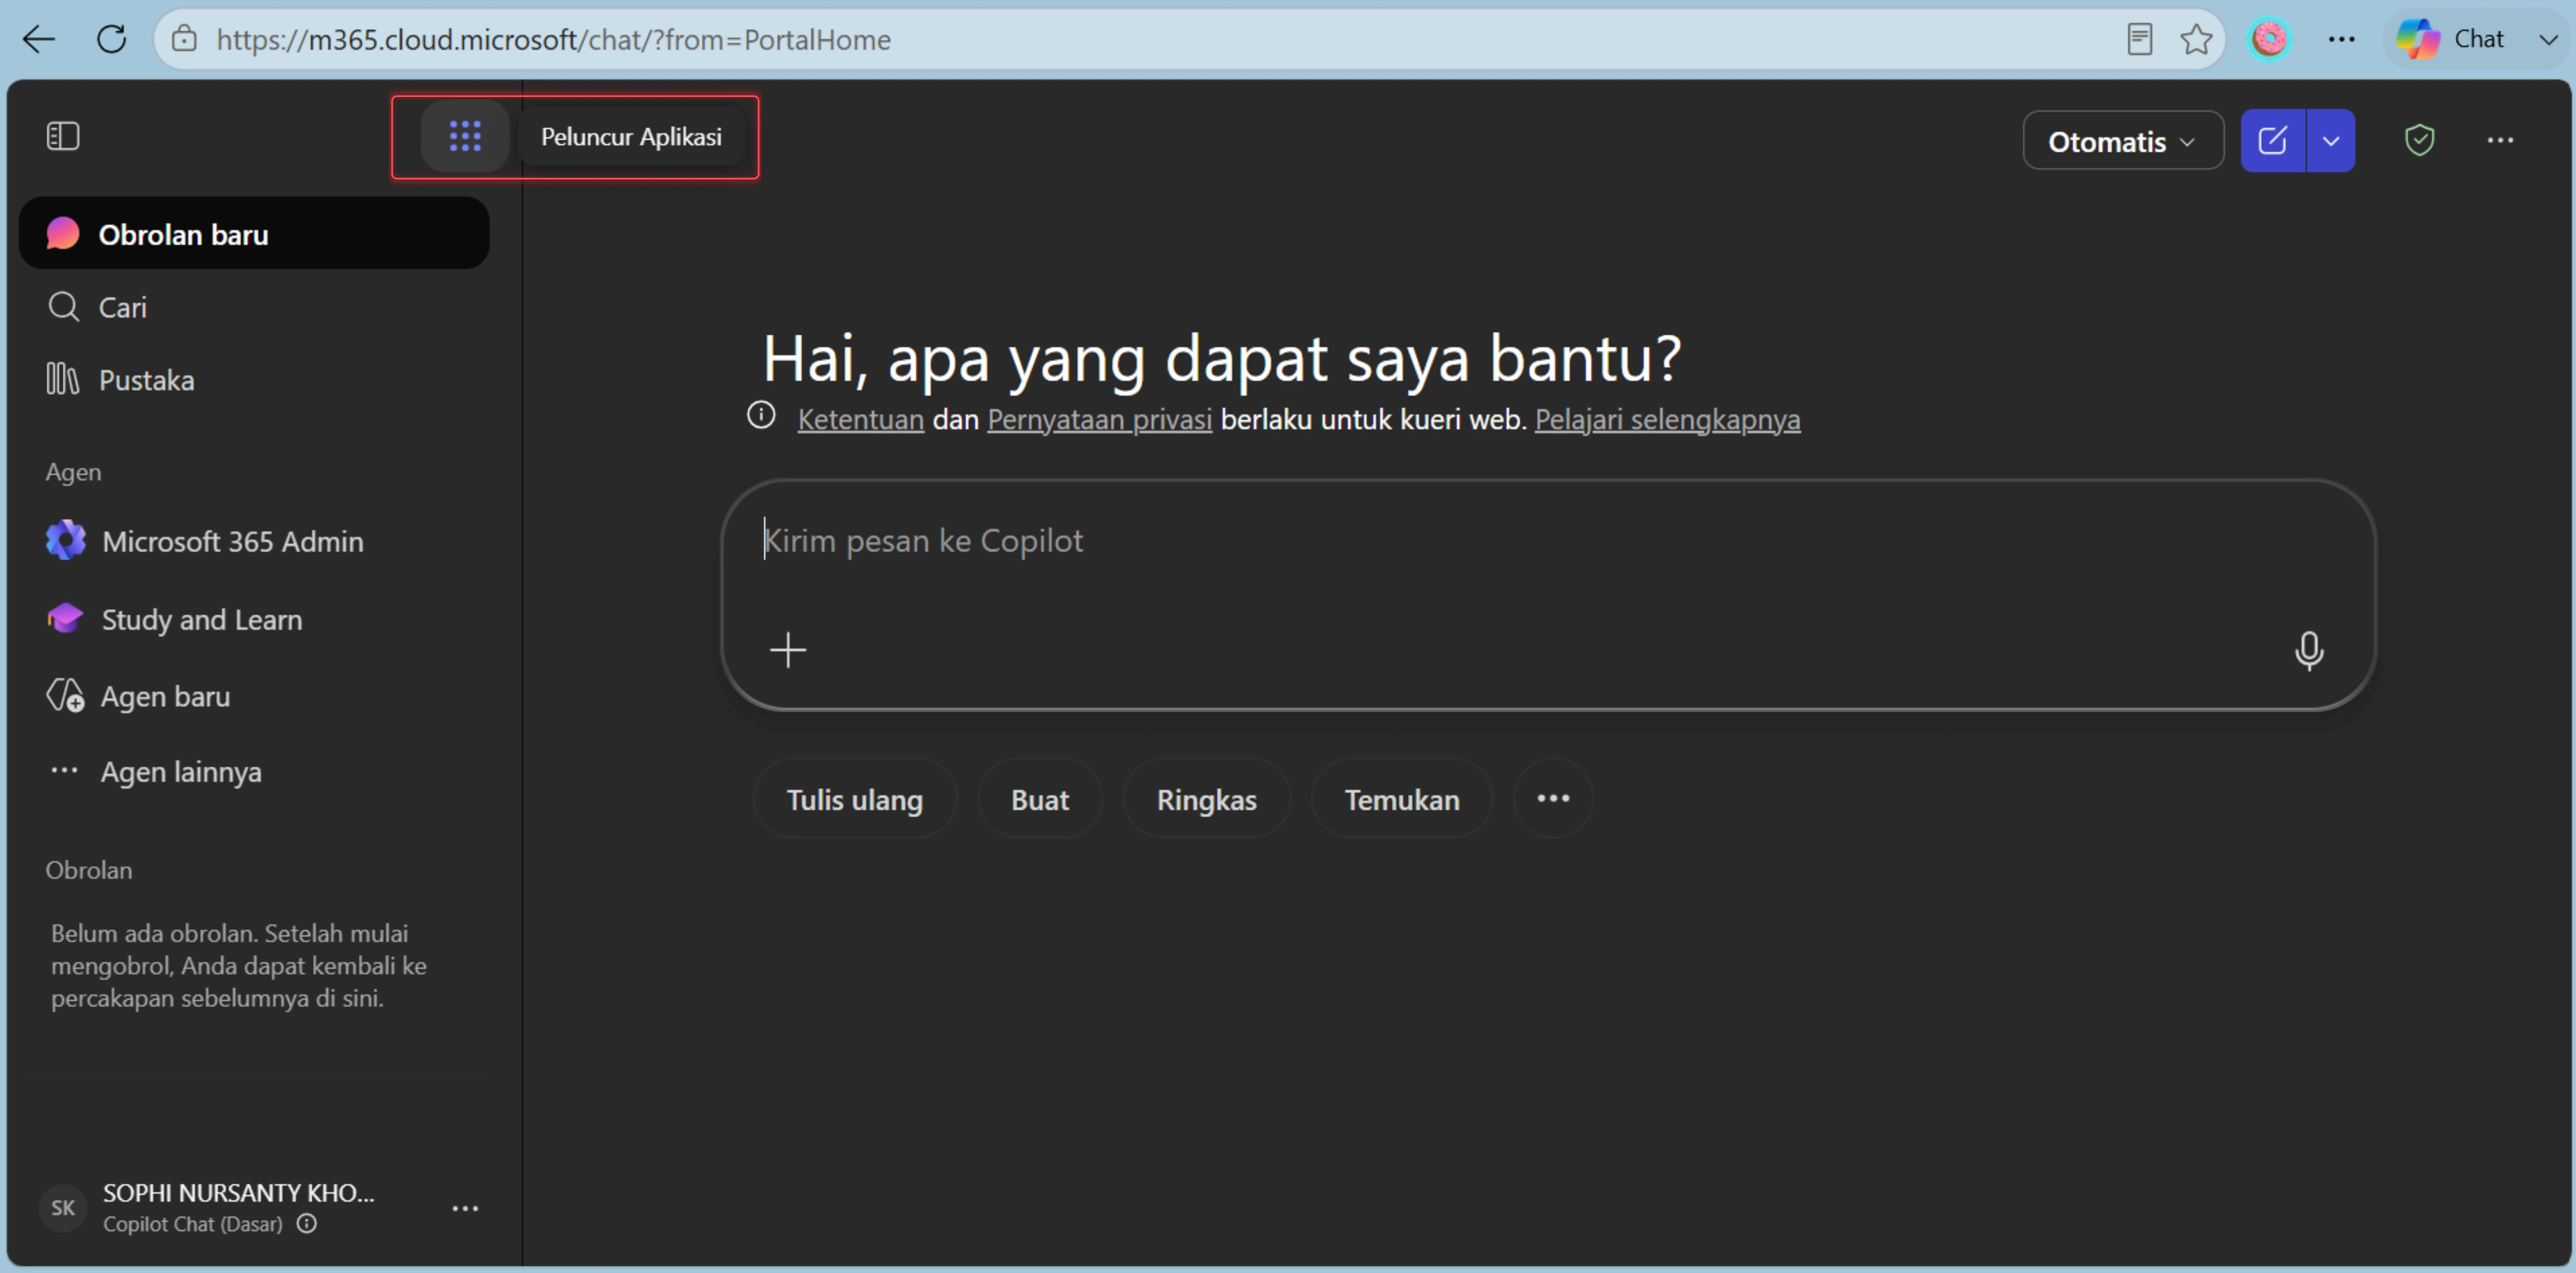Open Pernyataan privasi link

point(1099,420)
